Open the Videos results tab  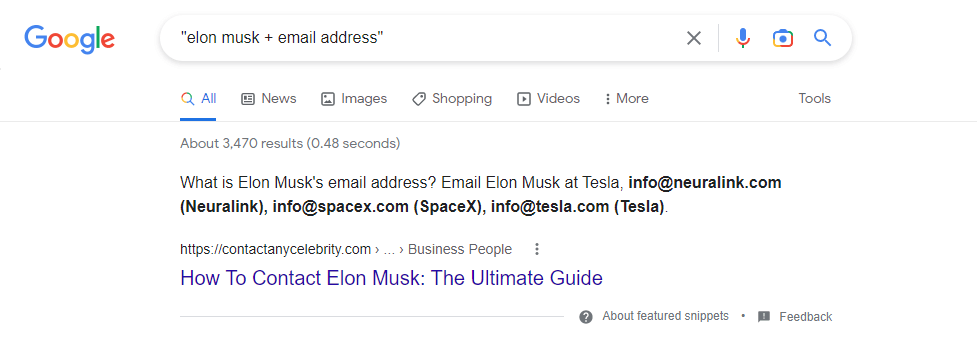click(x=548, y=99)
